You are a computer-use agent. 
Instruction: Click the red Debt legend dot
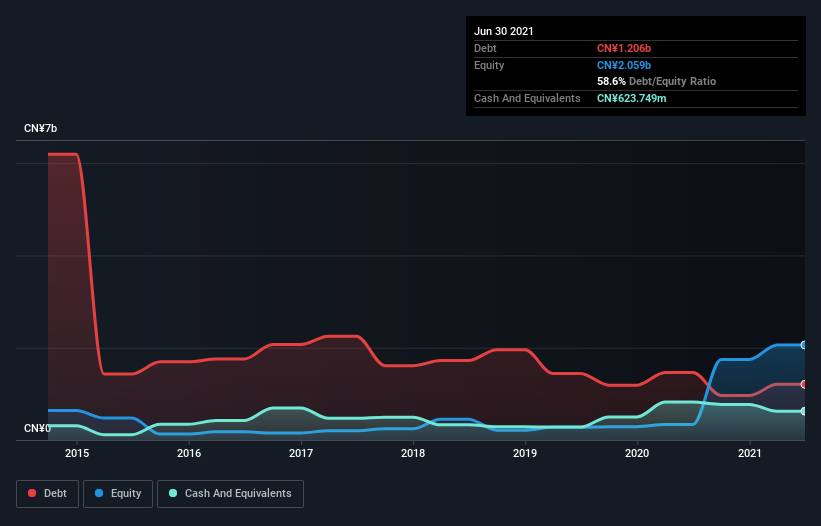point(32,493)
